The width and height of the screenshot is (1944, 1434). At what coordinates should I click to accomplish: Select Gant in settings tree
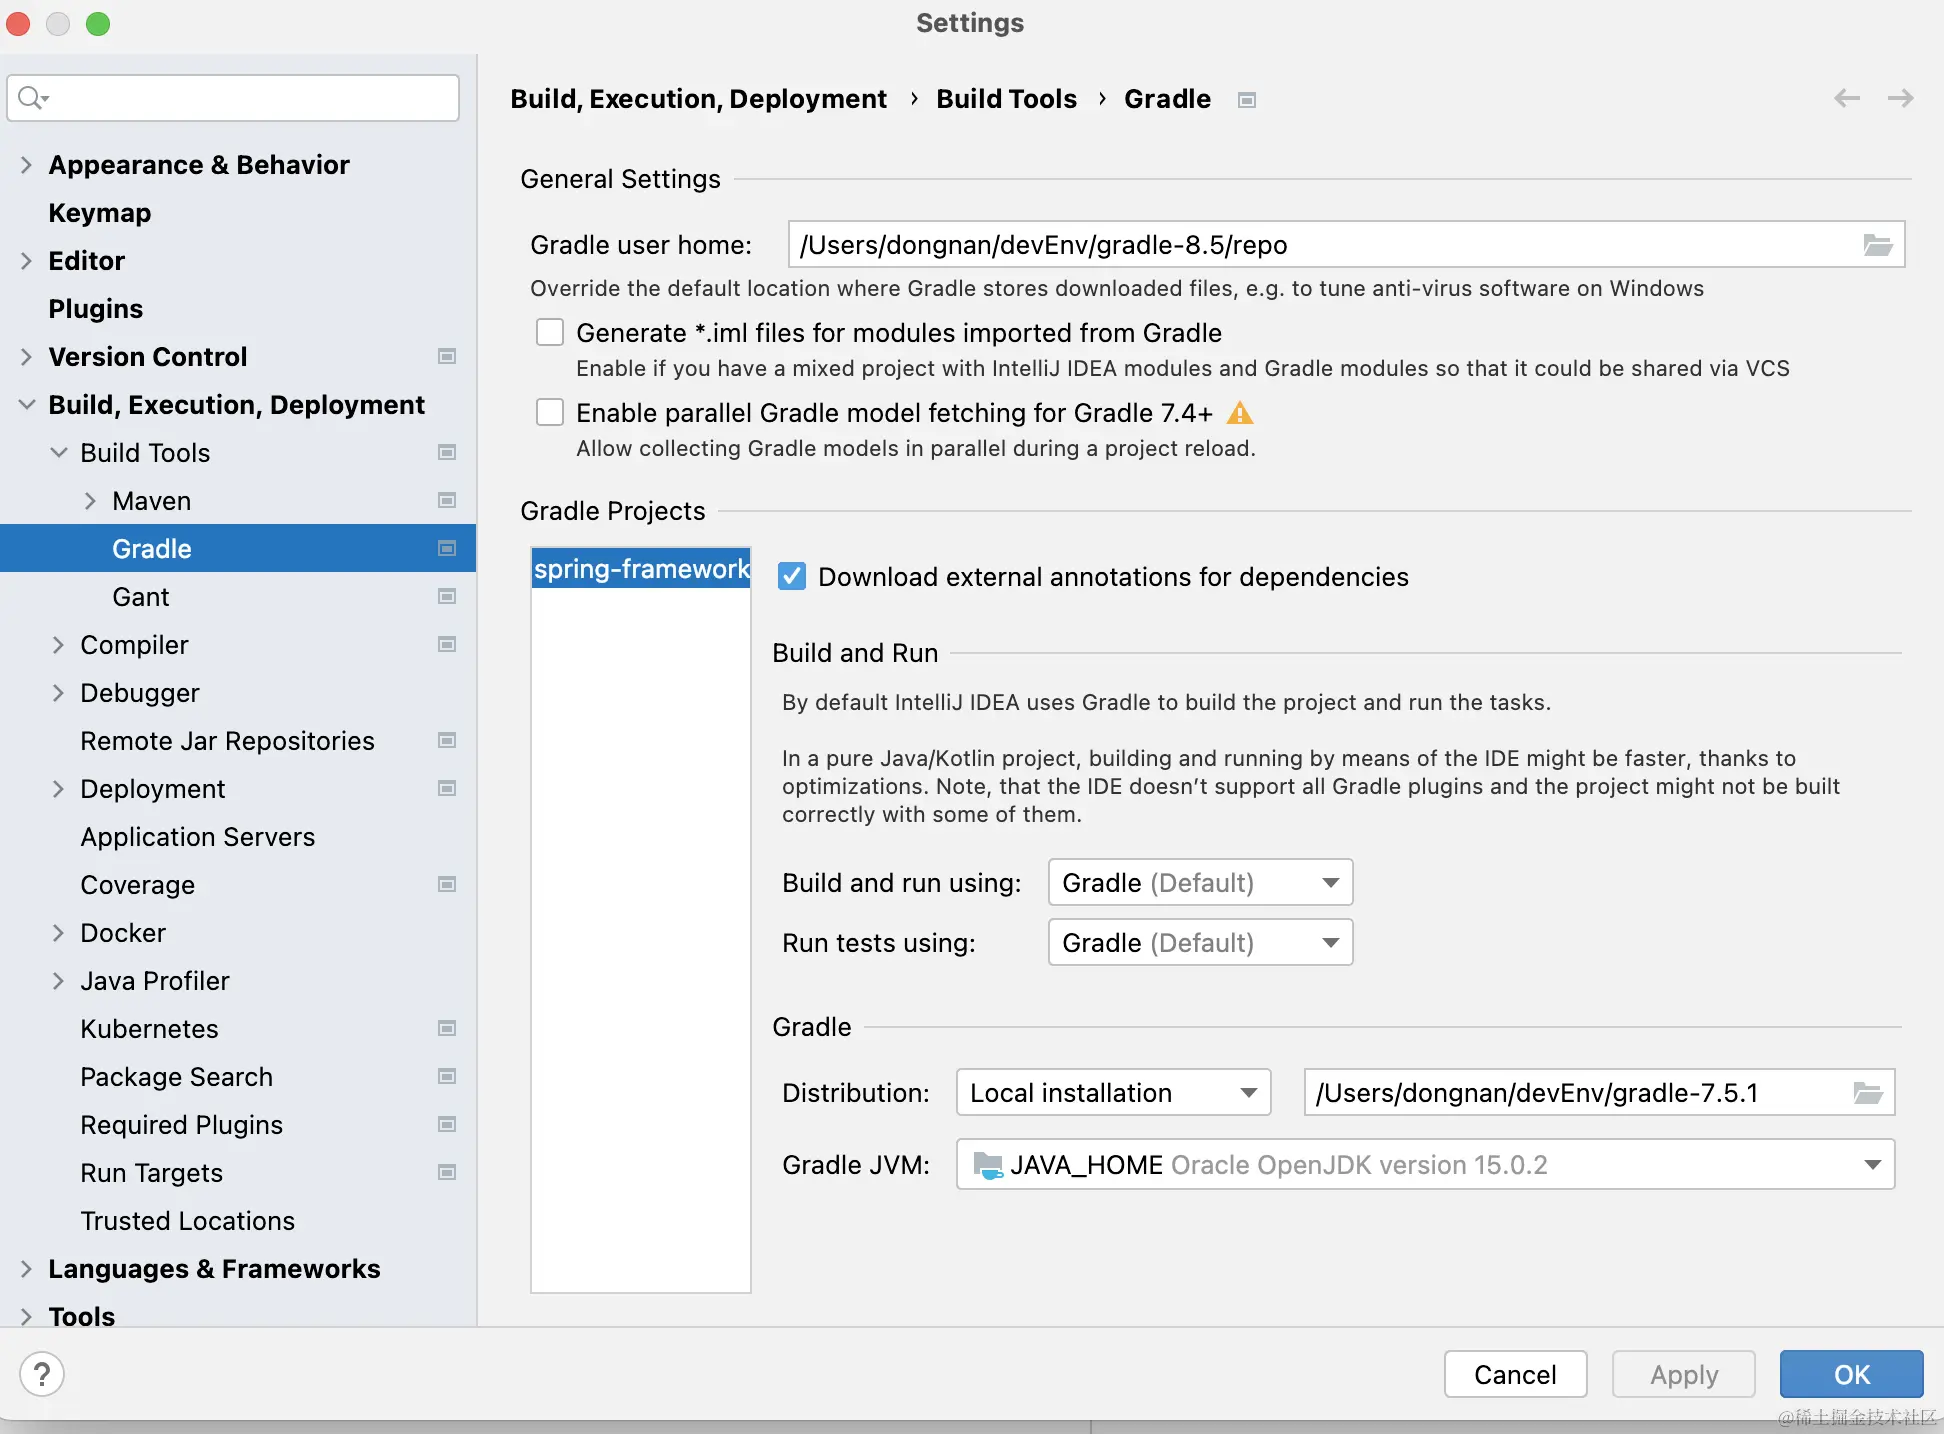pyautogui.click(x=141, y=597)
